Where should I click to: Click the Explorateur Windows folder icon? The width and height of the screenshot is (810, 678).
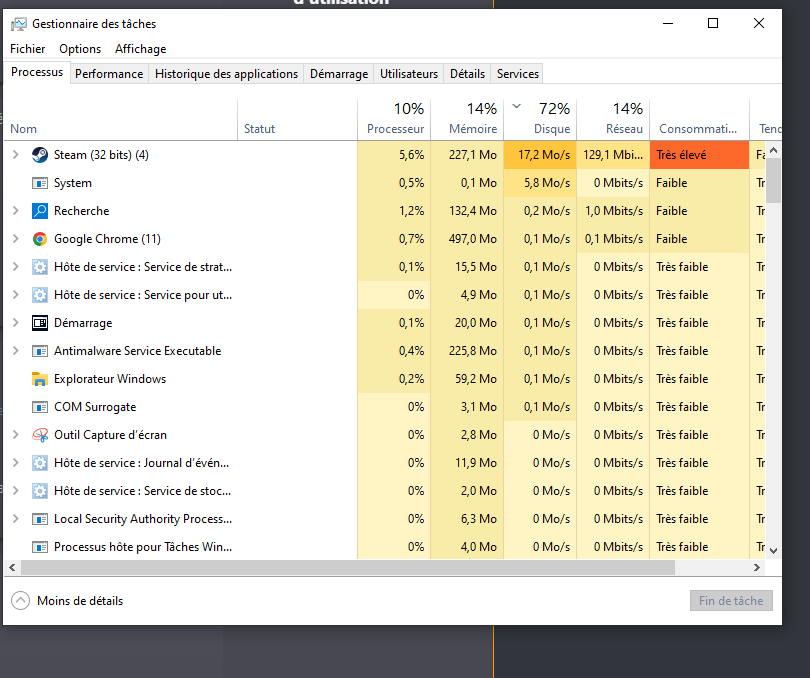[x=40, y=379]
